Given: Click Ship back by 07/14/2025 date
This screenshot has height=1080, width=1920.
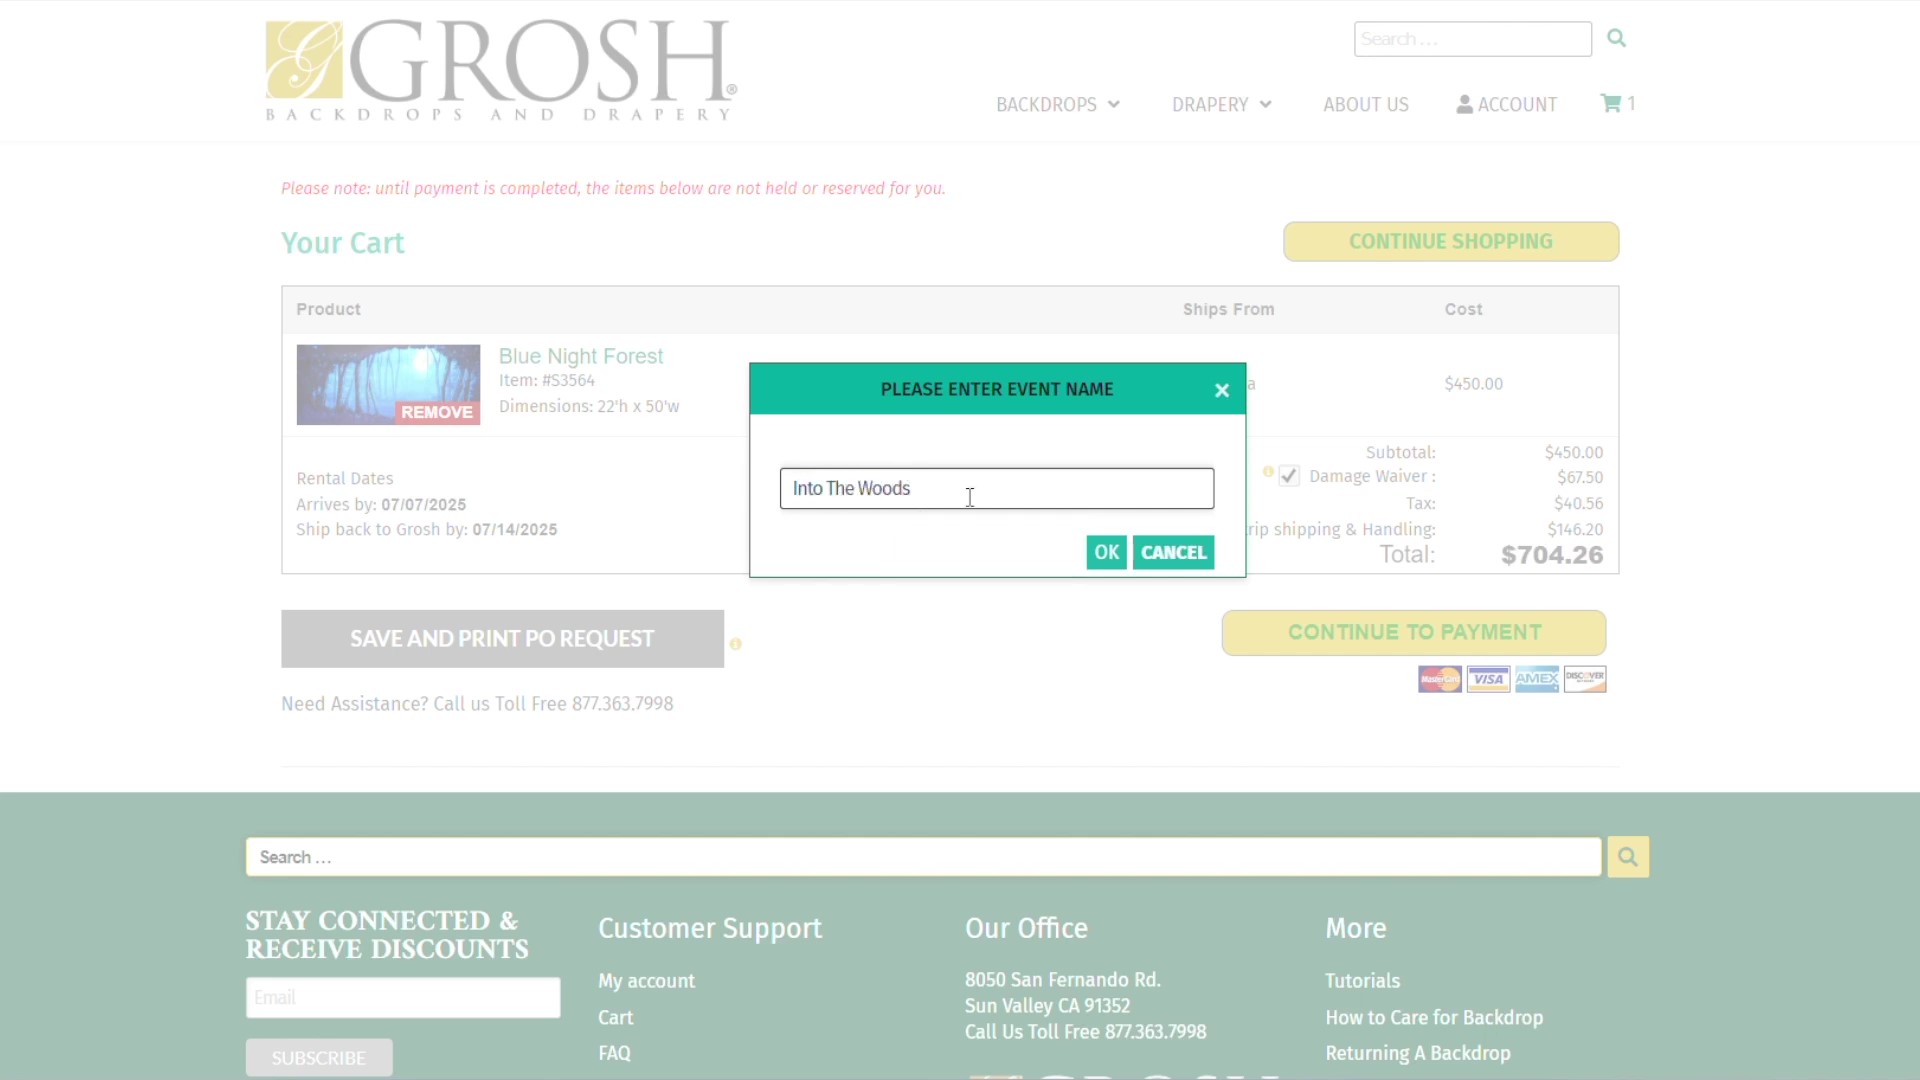Looking at the screenshot, I should tap(427, 530).
